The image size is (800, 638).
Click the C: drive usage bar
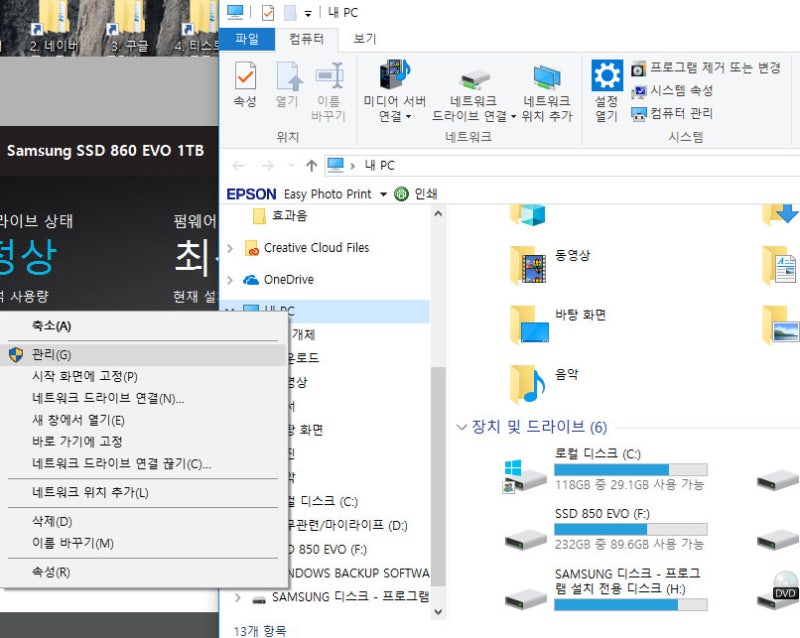[x=631, y=470]
